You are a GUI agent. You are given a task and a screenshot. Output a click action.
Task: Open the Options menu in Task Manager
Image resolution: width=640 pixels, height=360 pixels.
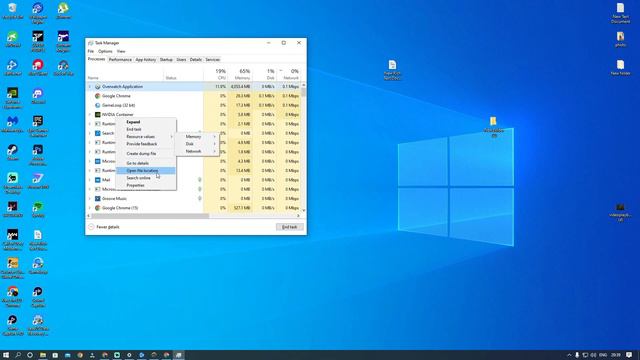105,51
